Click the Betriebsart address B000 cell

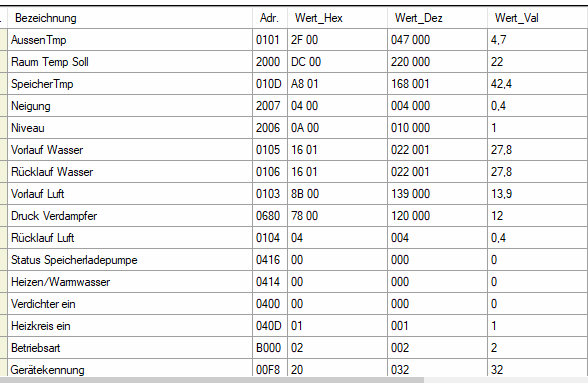tap(270, 348)
